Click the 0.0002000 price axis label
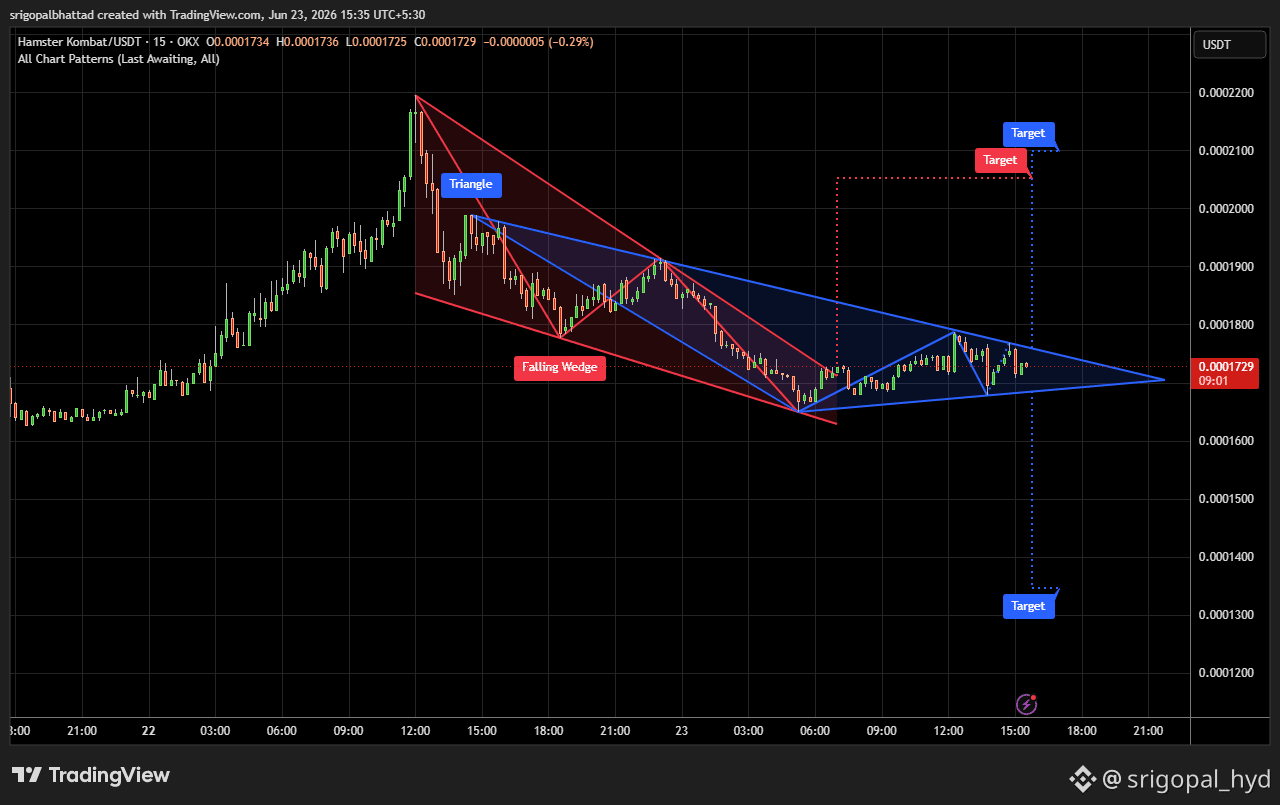Viewport: 1280px width, 805px height. point(1225,209)
